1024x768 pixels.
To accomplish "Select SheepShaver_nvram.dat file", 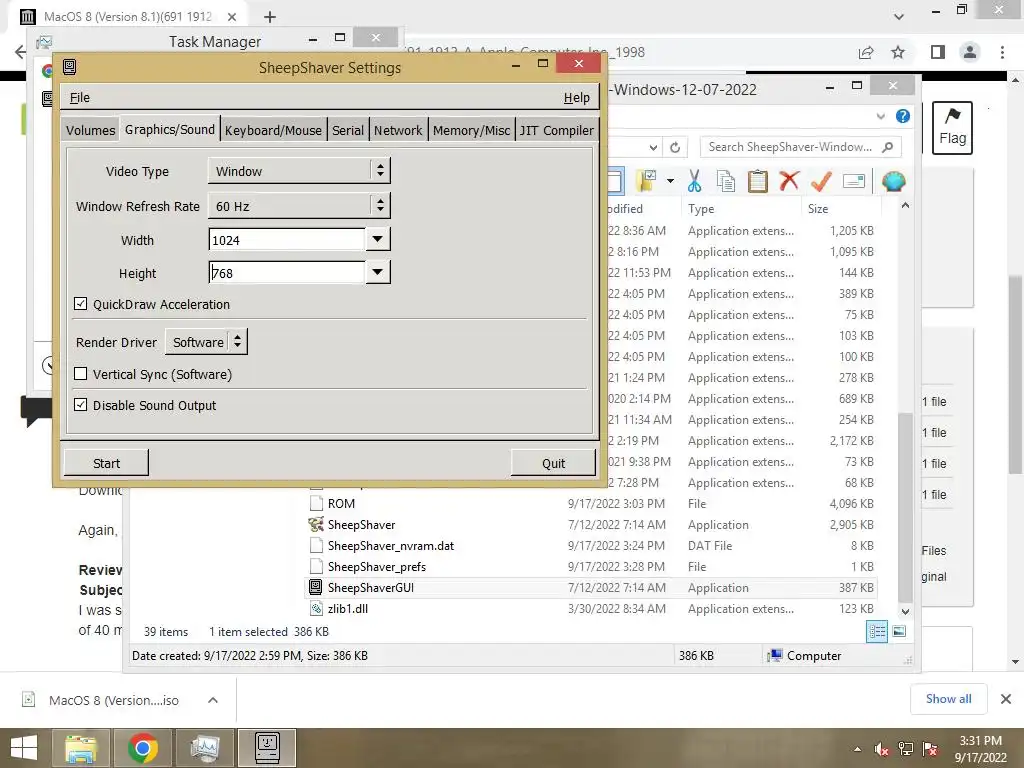I will (x=592, y=545).
